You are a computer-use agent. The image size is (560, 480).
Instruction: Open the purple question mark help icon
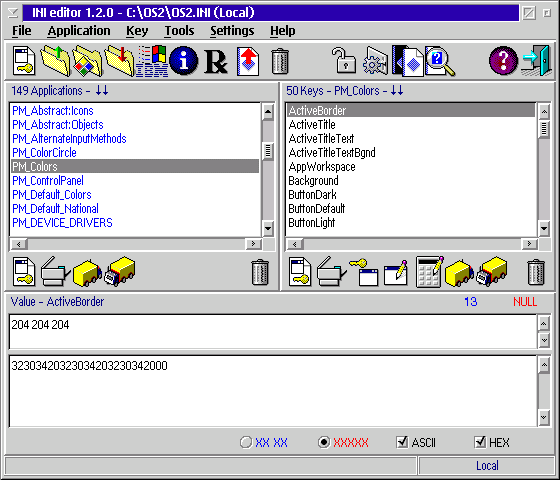[503, 61]
